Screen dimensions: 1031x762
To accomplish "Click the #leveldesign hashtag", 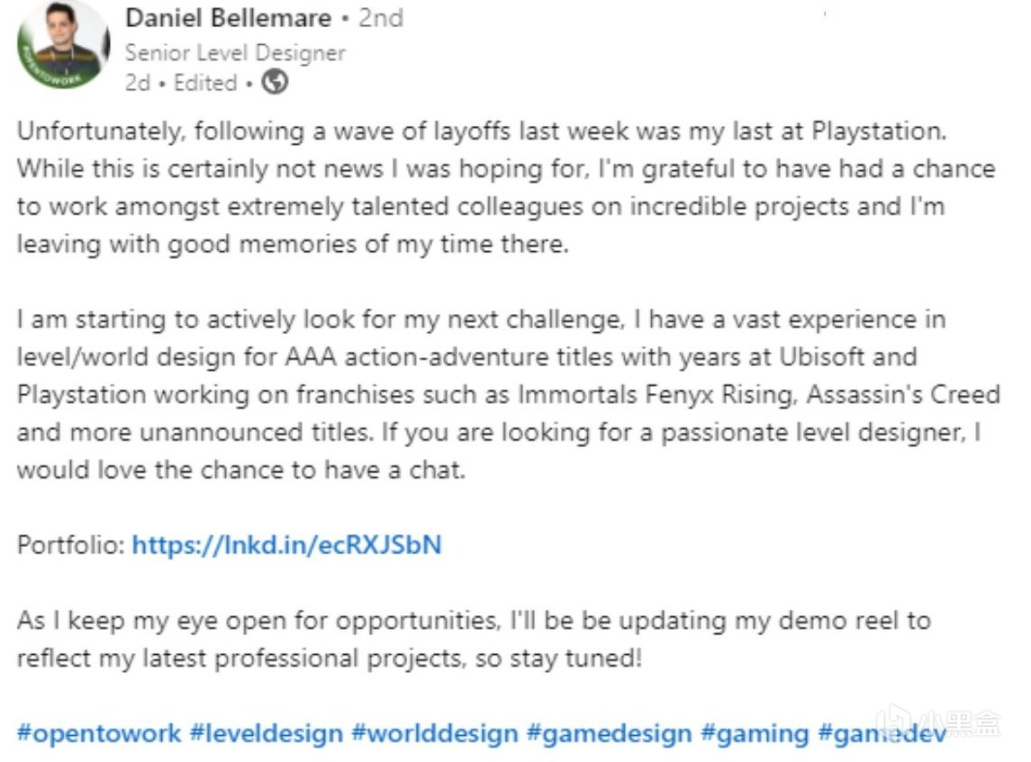I will pos(266,733).
